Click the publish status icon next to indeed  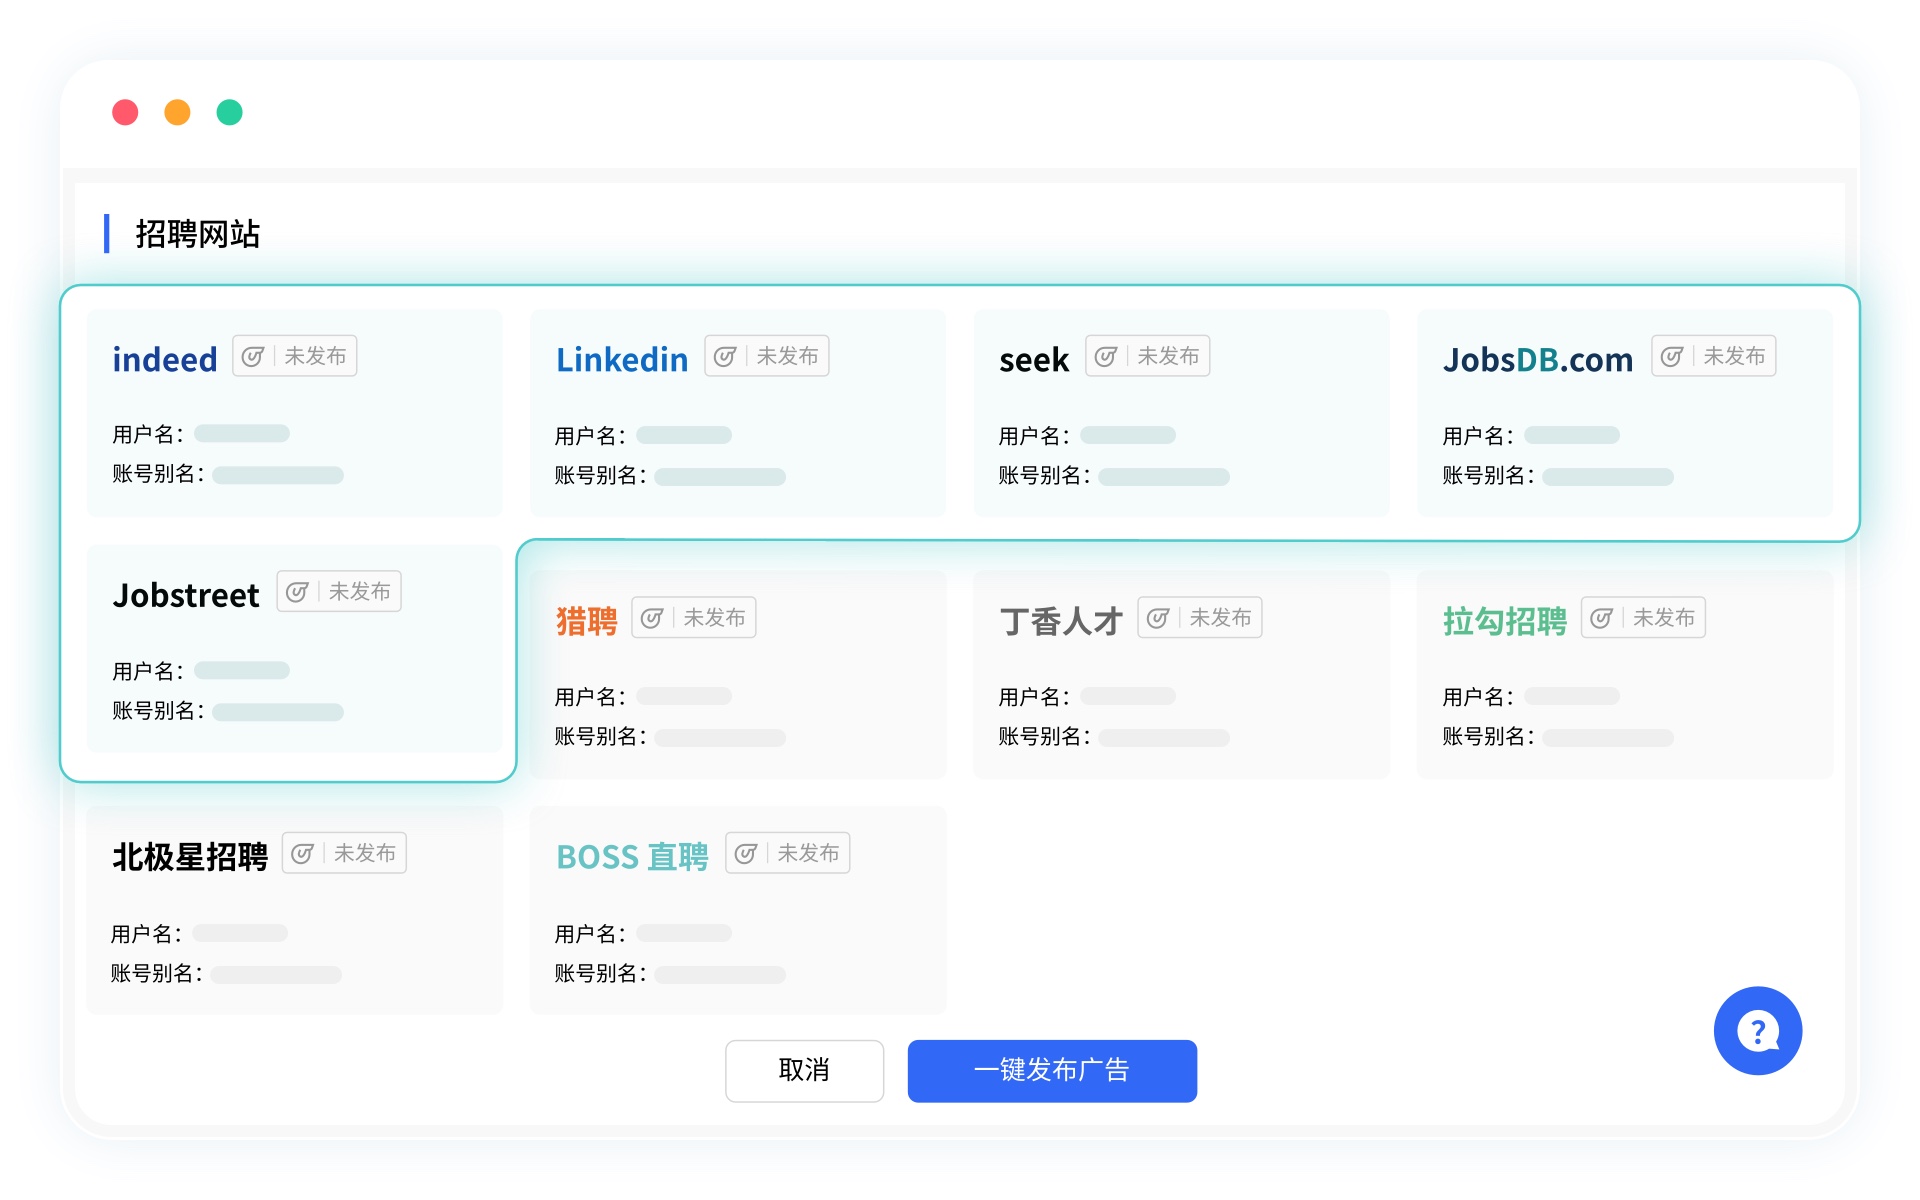[x=253, y=357]
